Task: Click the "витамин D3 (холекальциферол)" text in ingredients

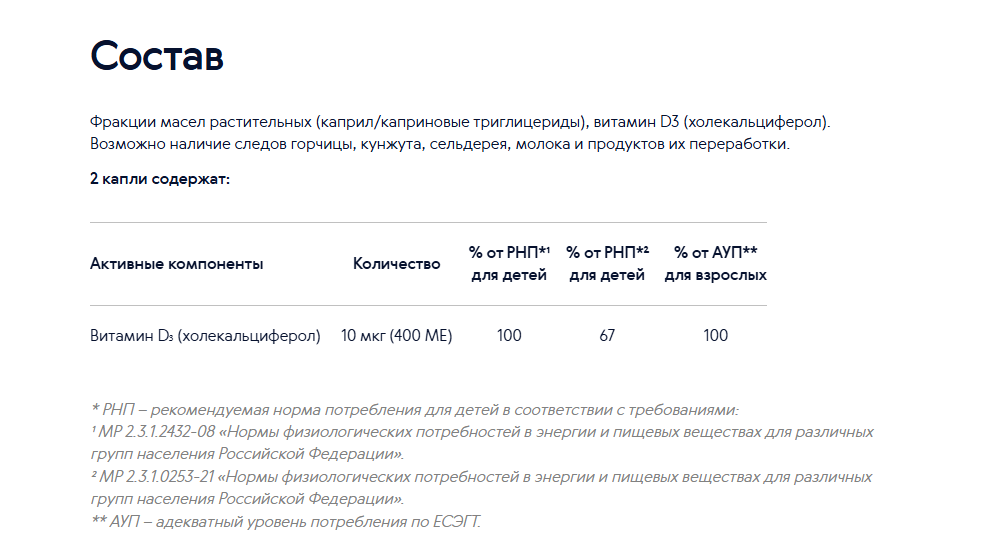Action: tap(712, 122)
